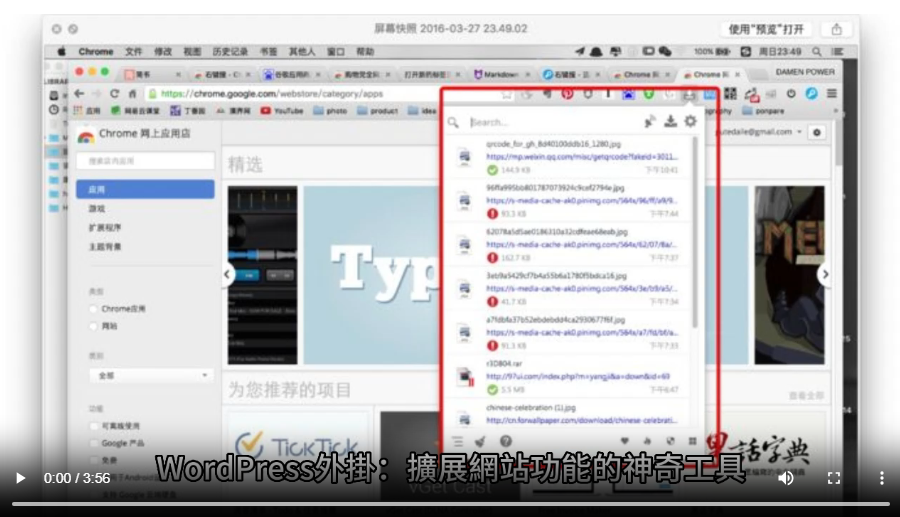Toggle the Google 产品 checkbox

pyautogui.click(x=93, y=443)
